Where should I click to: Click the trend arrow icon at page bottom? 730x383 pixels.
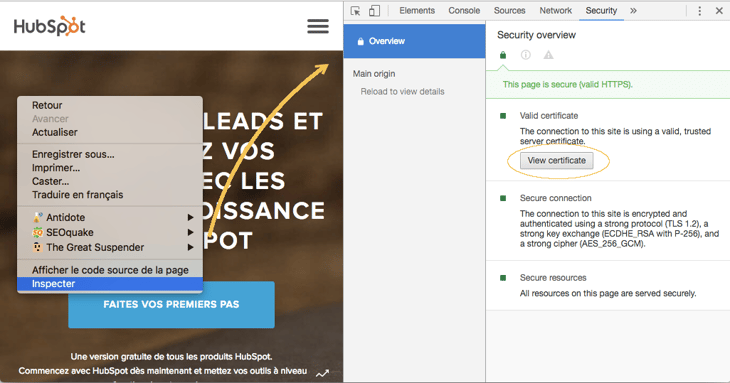[x=322, y=373]
